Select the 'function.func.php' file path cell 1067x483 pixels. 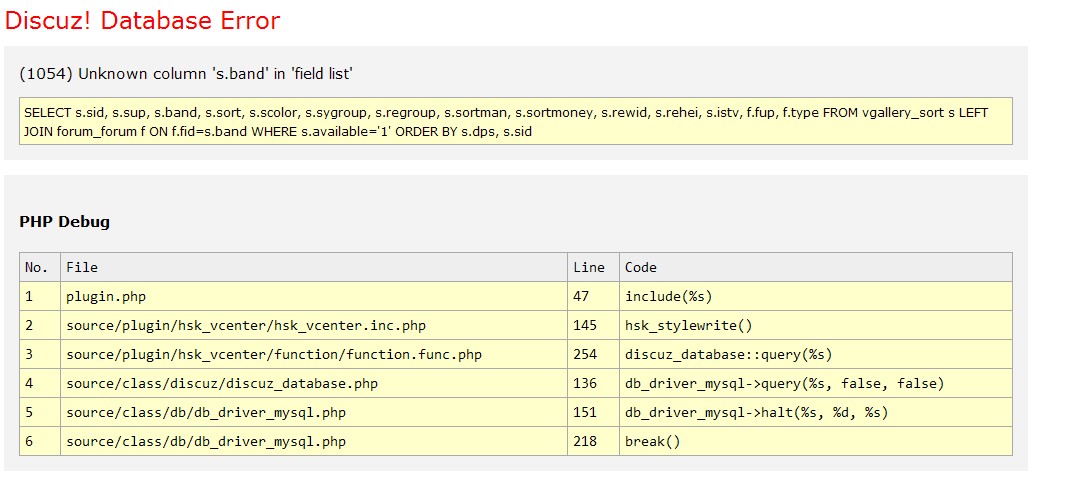point(314,354)
